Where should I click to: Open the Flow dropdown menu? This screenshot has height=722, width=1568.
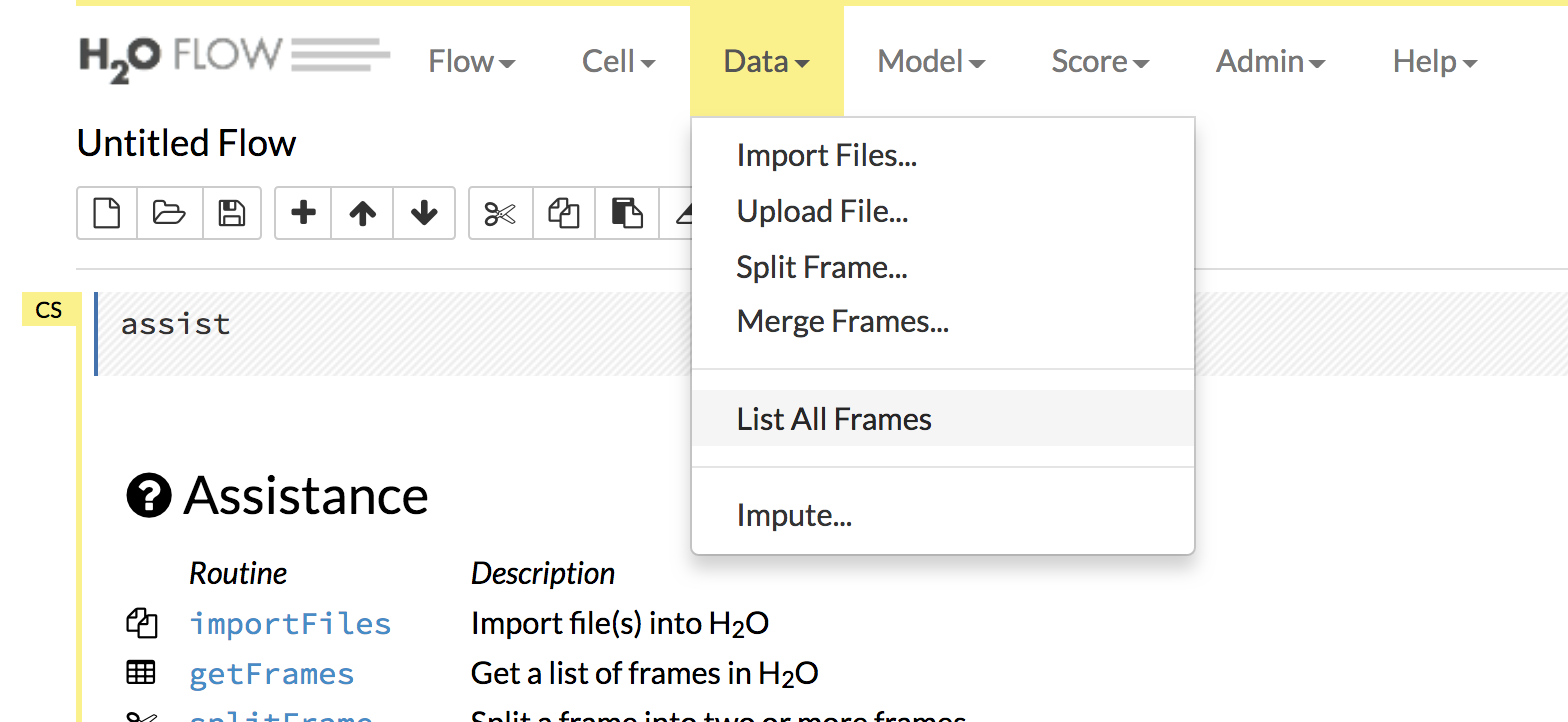pos(472,62)
